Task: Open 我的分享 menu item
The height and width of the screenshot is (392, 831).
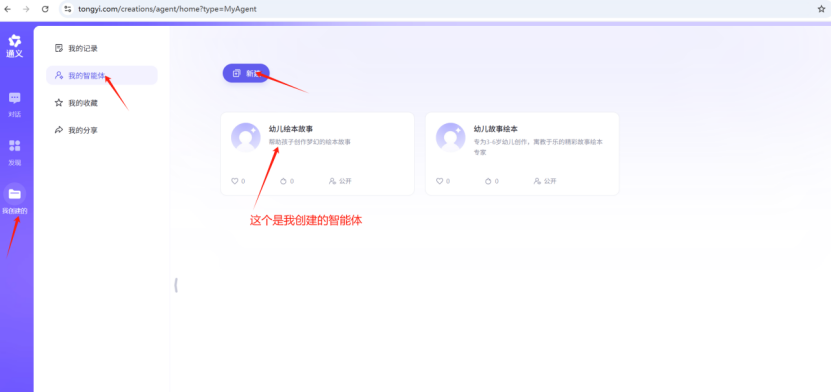Action: (x=102, y=130)
